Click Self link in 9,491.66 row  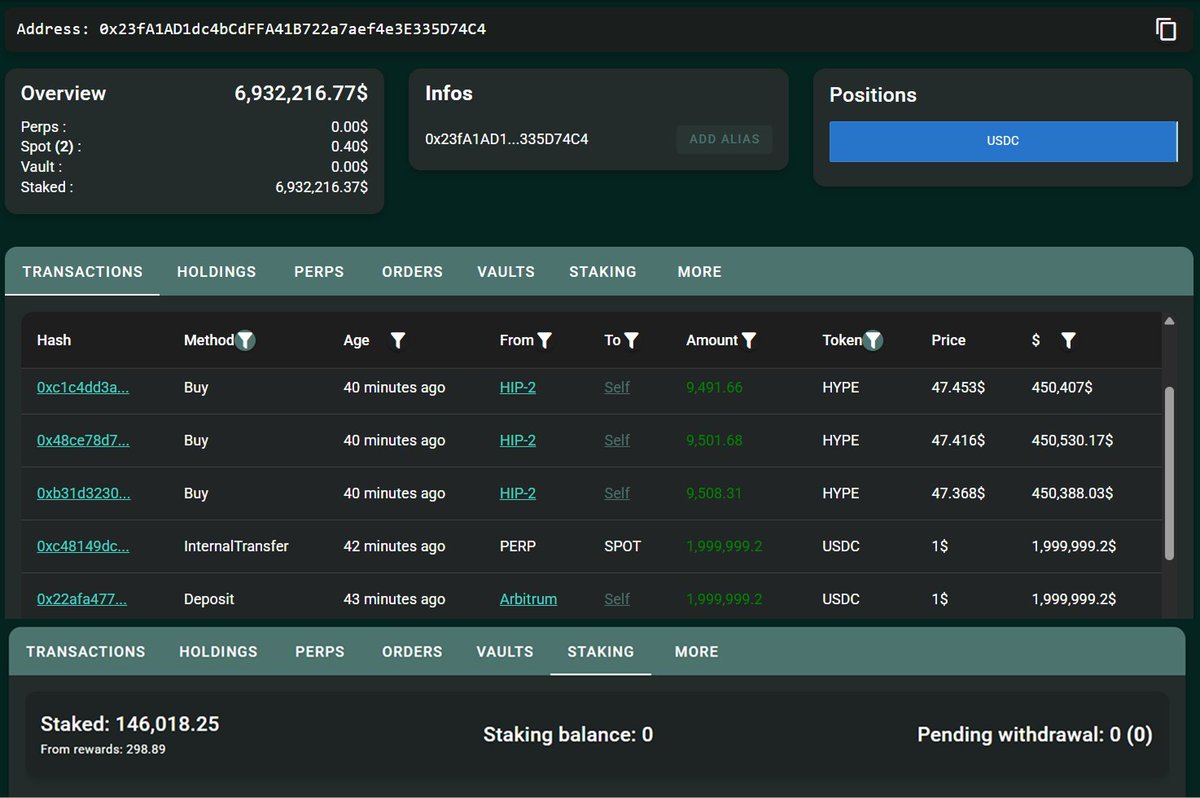pyautogui.click(x=617, y=388)
